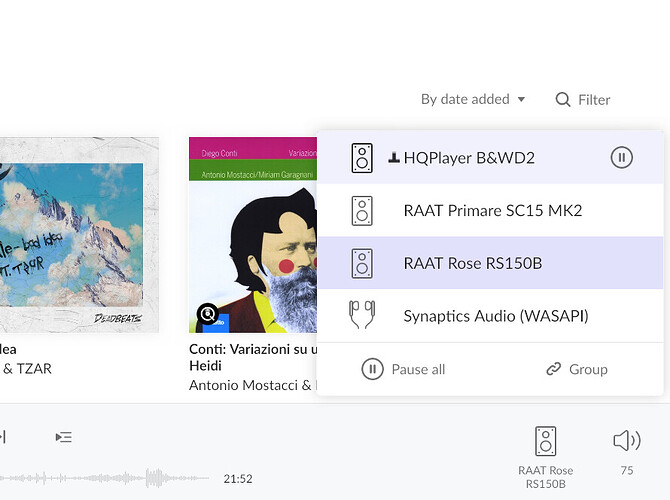
Task: Click the 21:52 track time
Action: (x=238, y=479)
